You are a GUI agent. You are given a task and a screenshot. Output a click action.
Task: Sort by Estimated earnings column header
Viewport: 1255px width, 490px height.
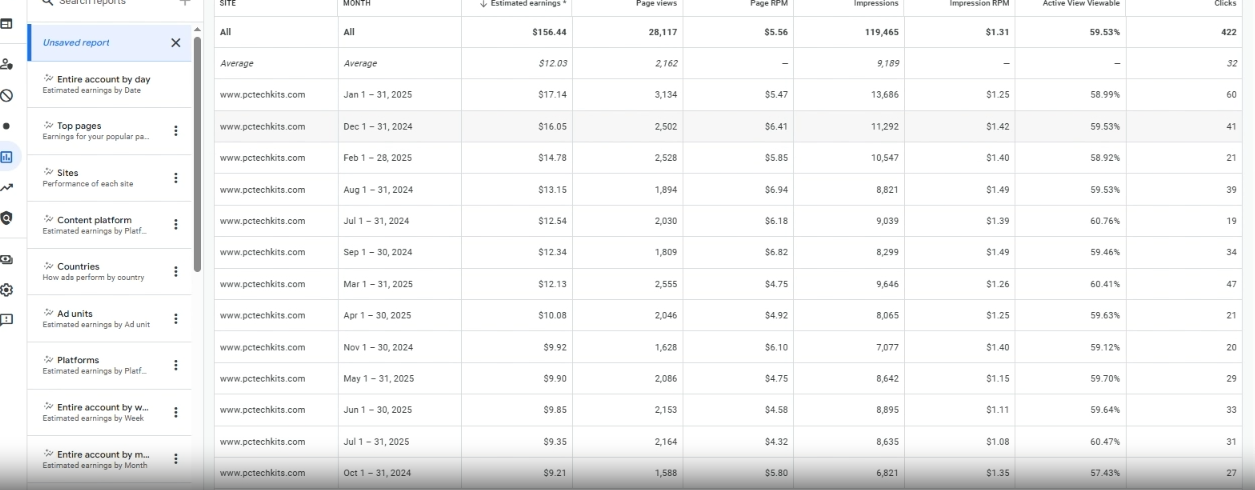tap(521, 4)
